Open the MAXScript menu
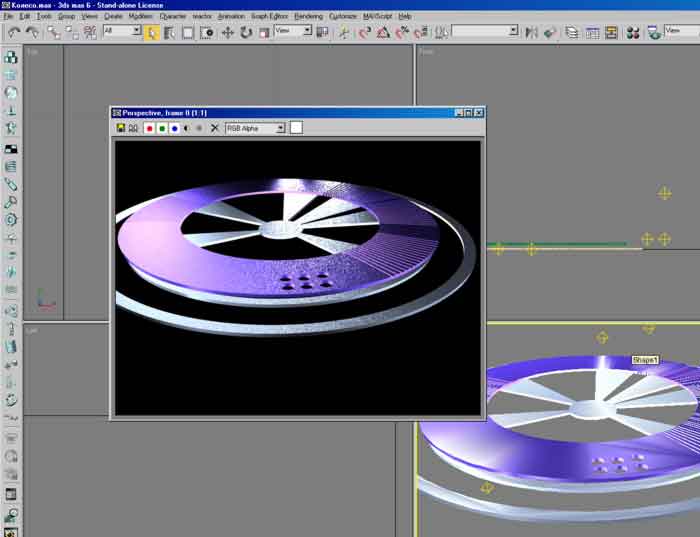 tap(377, 17)
